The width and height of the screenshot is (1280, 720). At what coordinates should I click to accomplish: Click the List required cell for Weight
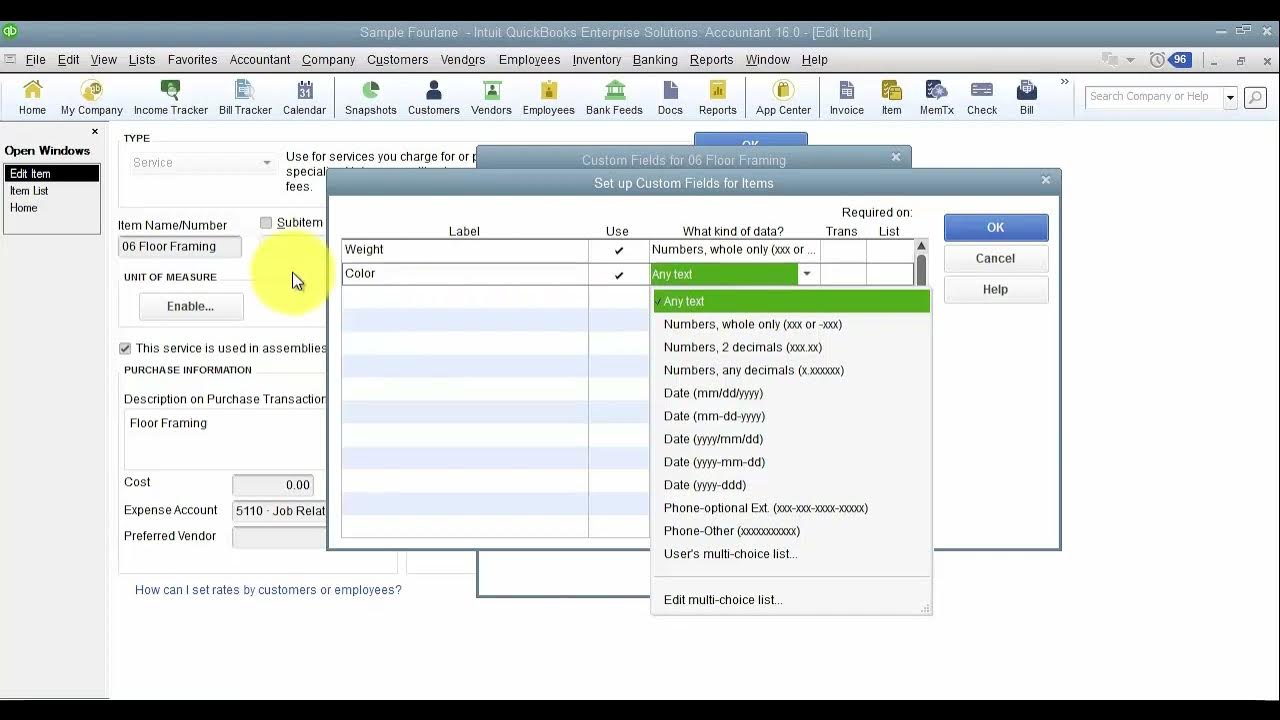coord(889,250)
